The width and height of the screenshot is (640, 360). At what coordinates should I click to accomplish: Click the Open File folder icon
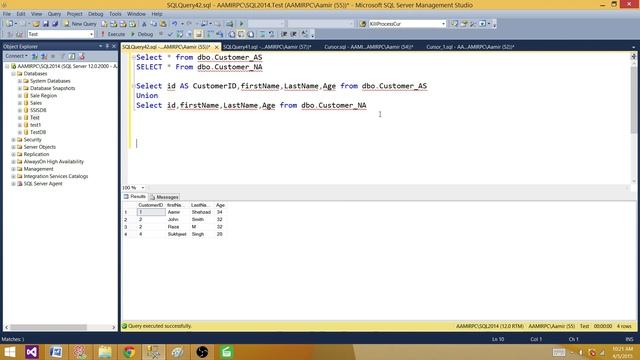36,24
